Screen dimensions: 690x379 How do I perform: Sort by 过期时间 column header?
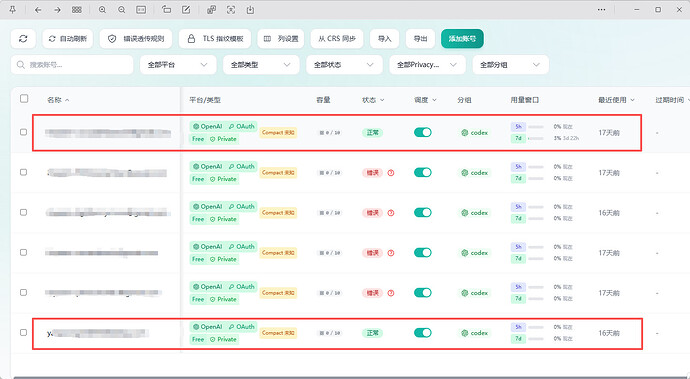click(672, 100)
